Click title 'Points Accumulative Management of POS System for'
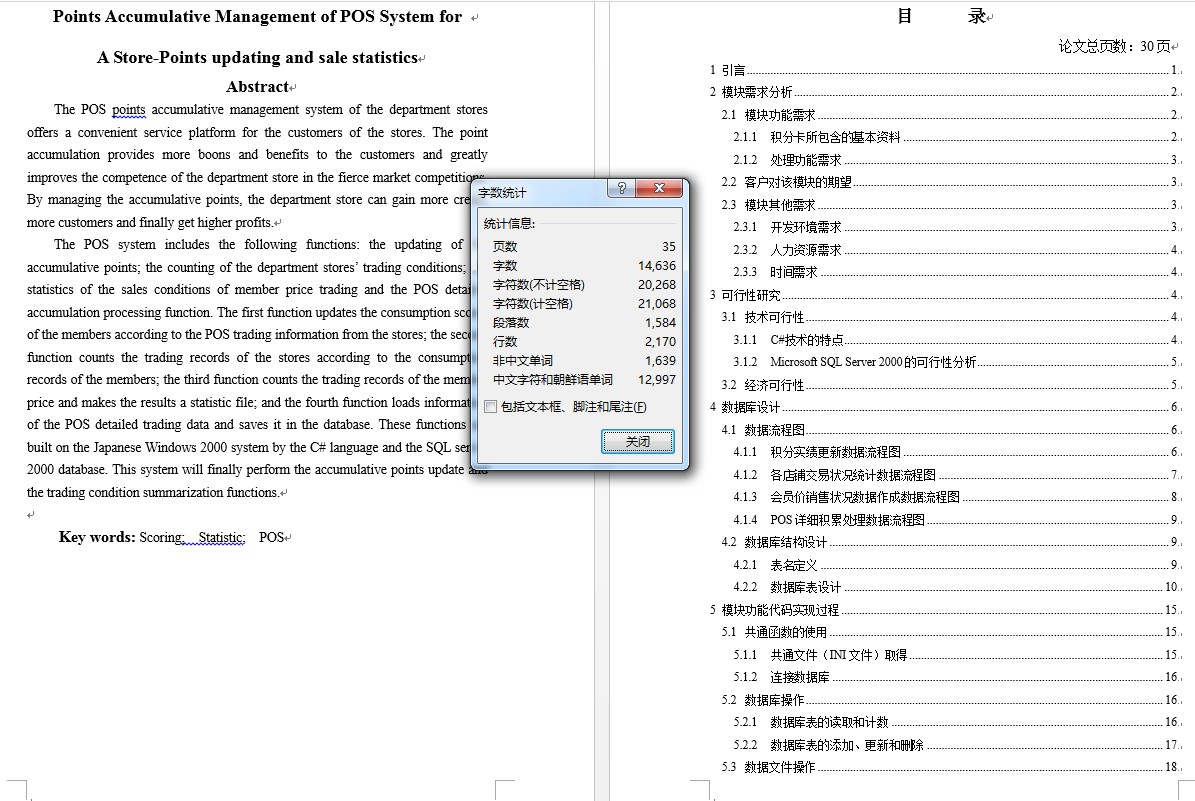This screenshot has height=801, width=1195. 257,17
